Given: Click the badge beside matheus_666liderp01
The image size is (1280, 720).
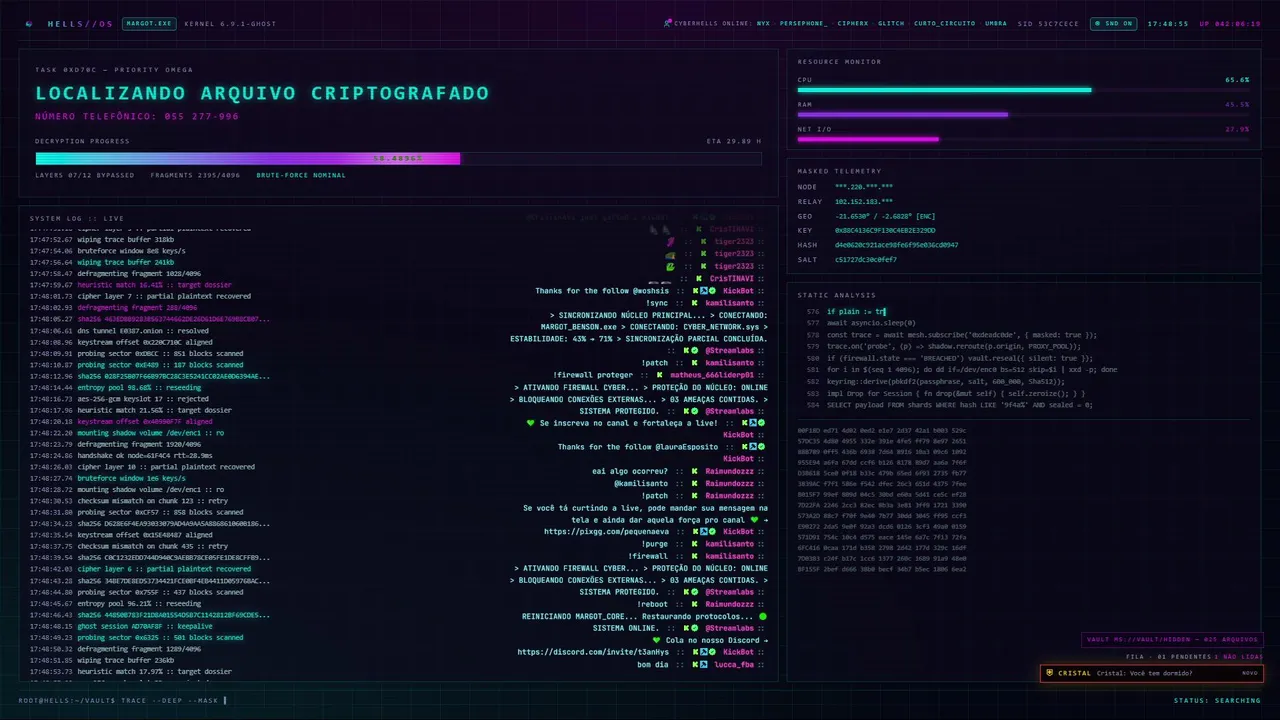Looking at the screenshot, I should point(660,375).
